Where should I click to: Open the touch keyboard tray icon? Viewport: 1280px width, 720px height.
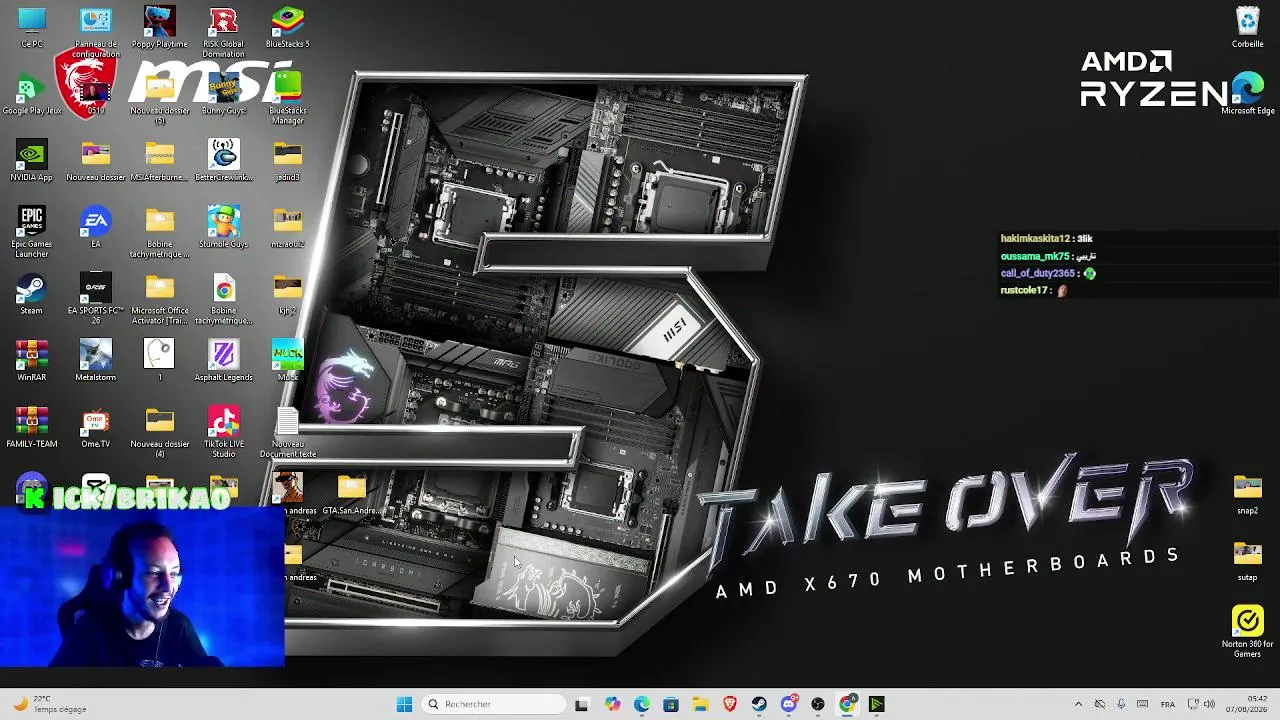click(1143, 704)
